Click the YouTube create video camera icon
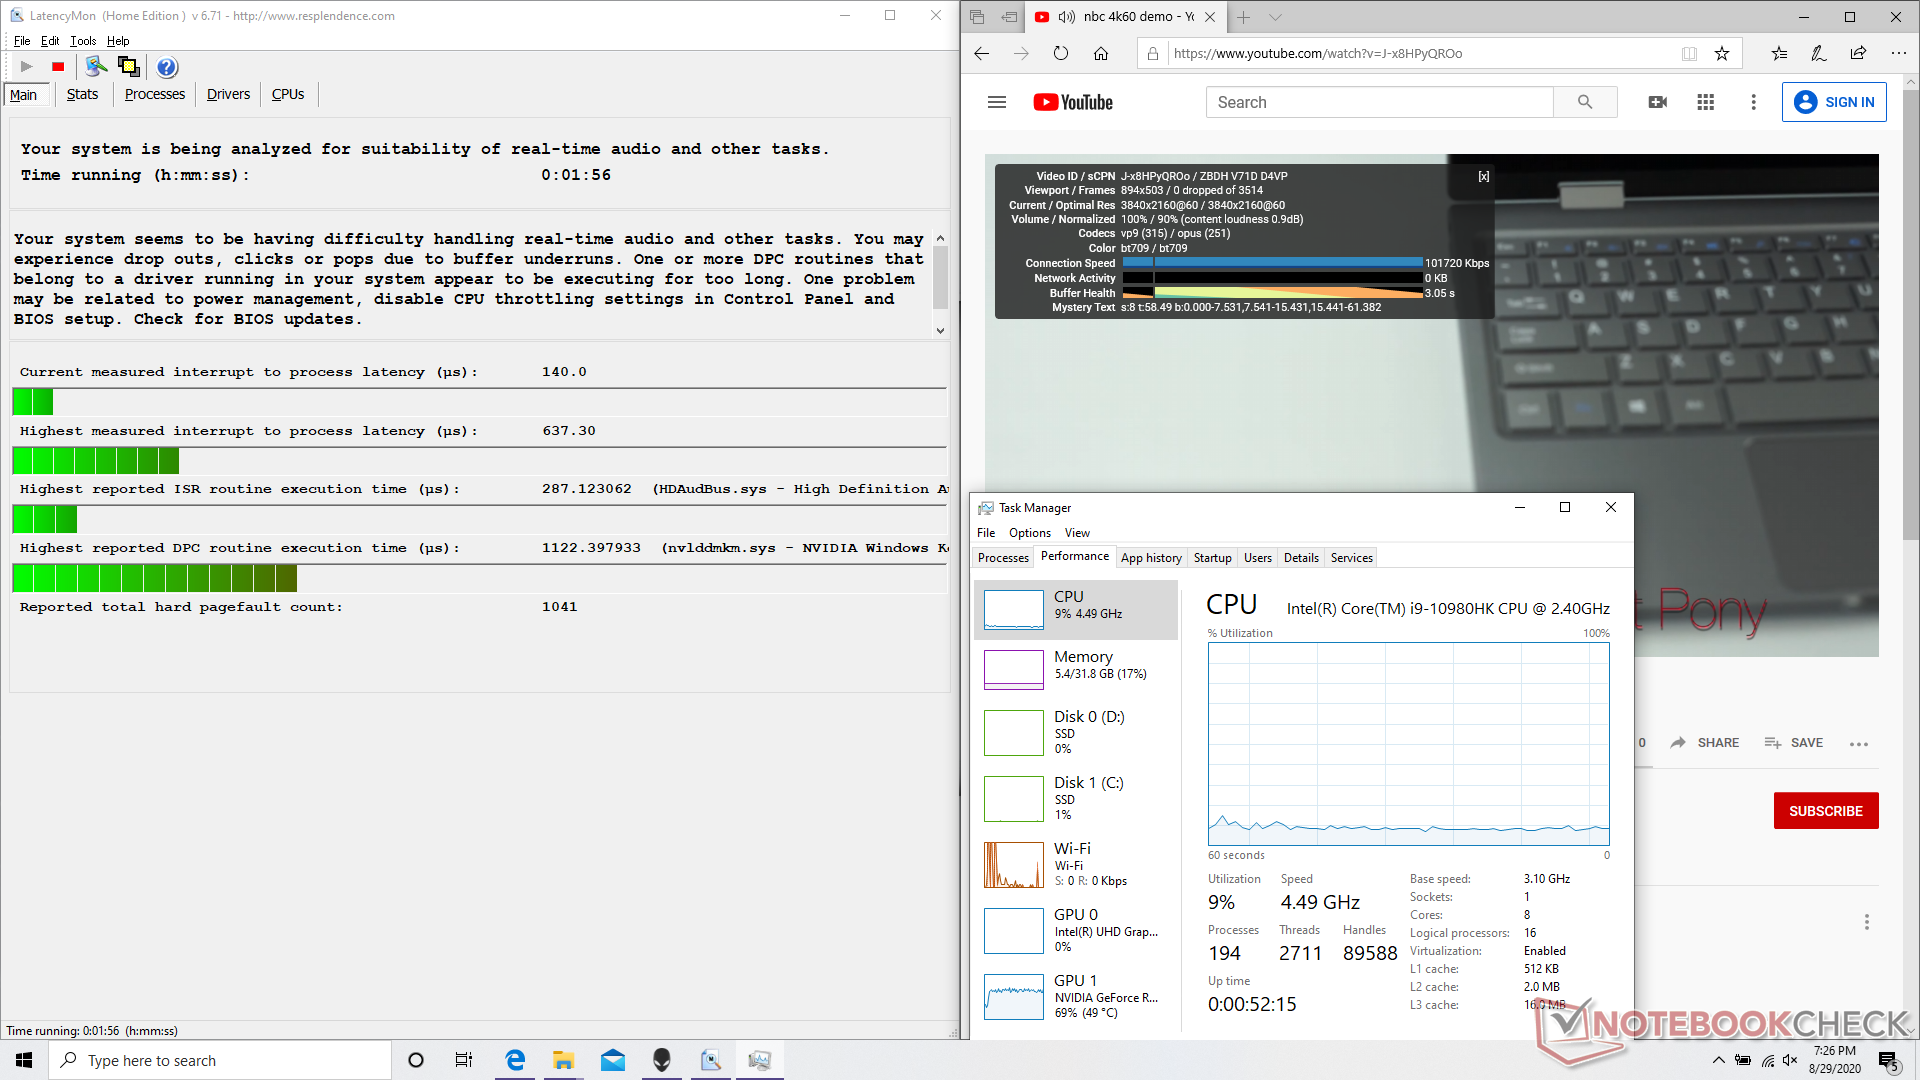1920x1080 pixels. point(1657,102)
